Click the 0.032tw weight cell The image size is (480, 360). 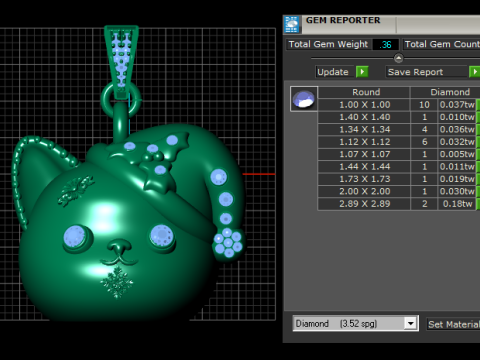[x=457, y=142]
